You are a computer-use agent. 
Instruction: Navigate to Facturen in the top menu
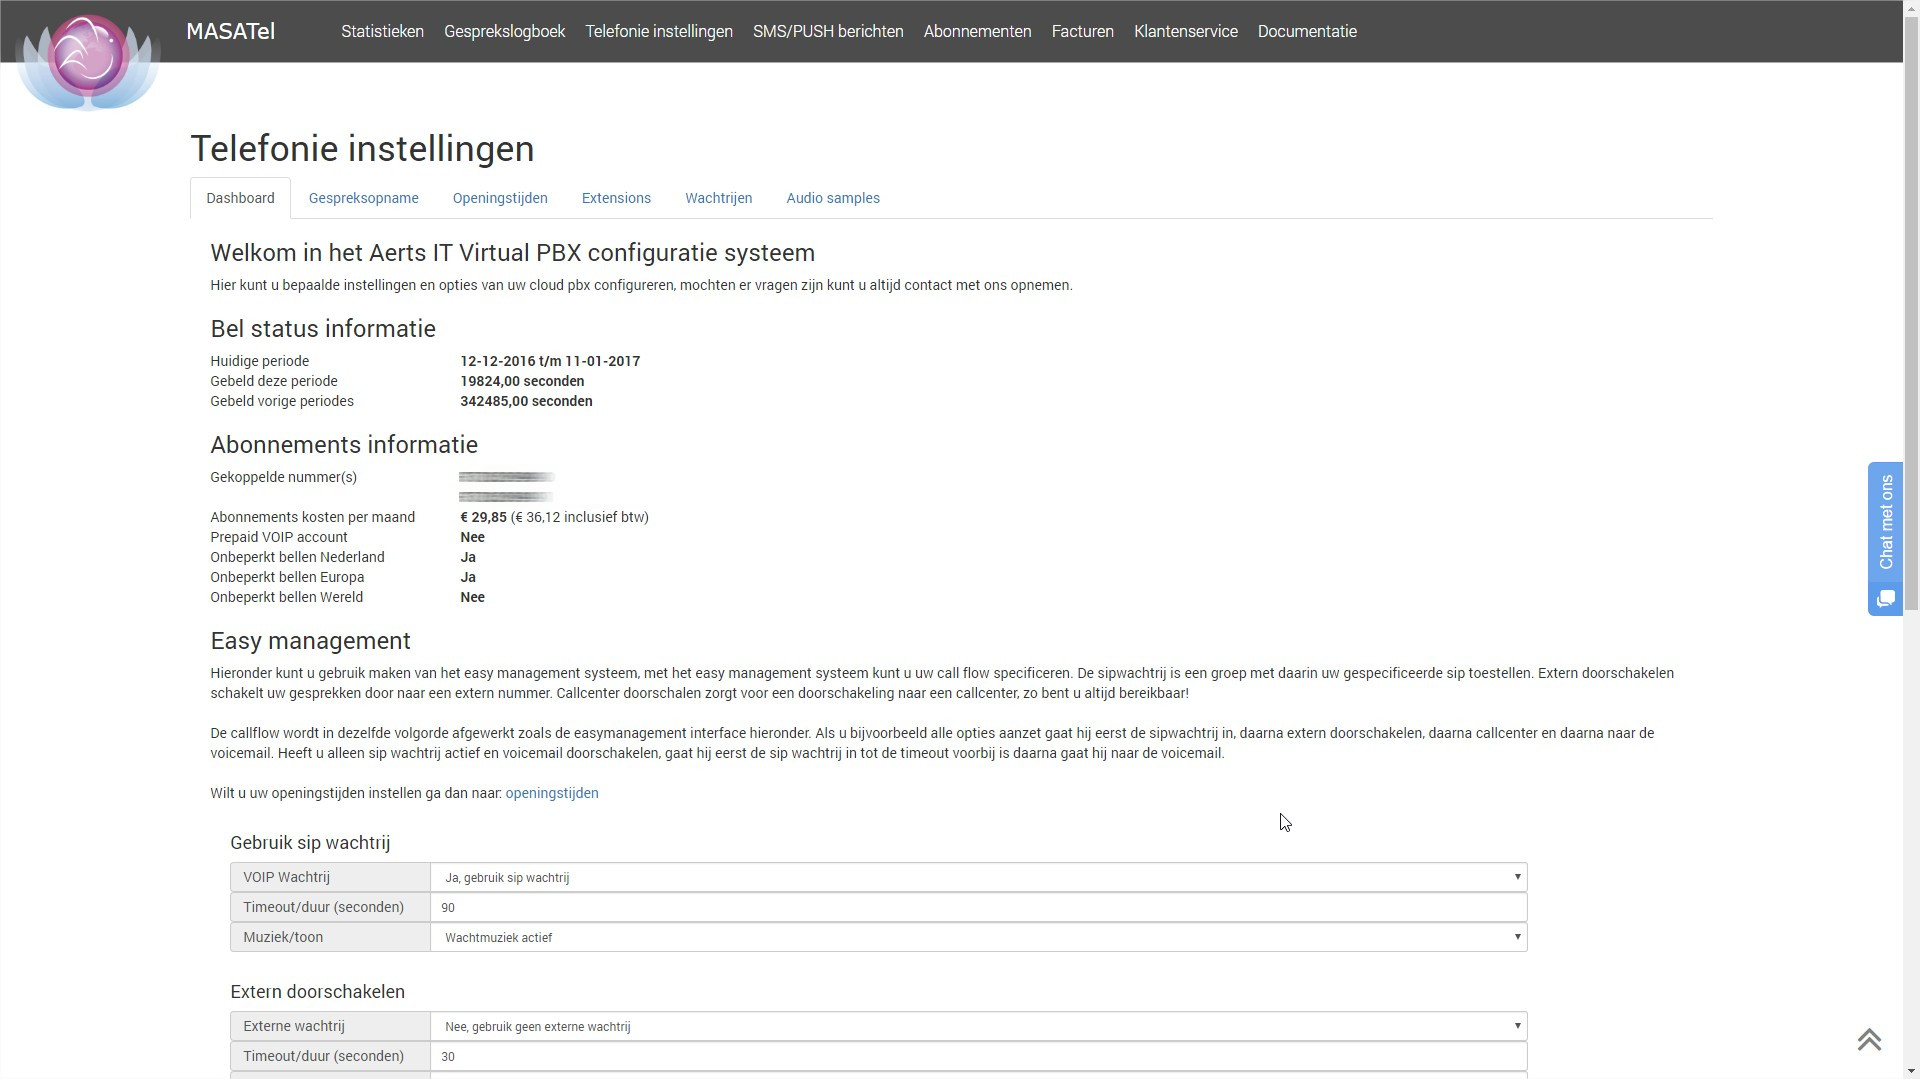click(1082, 31)
